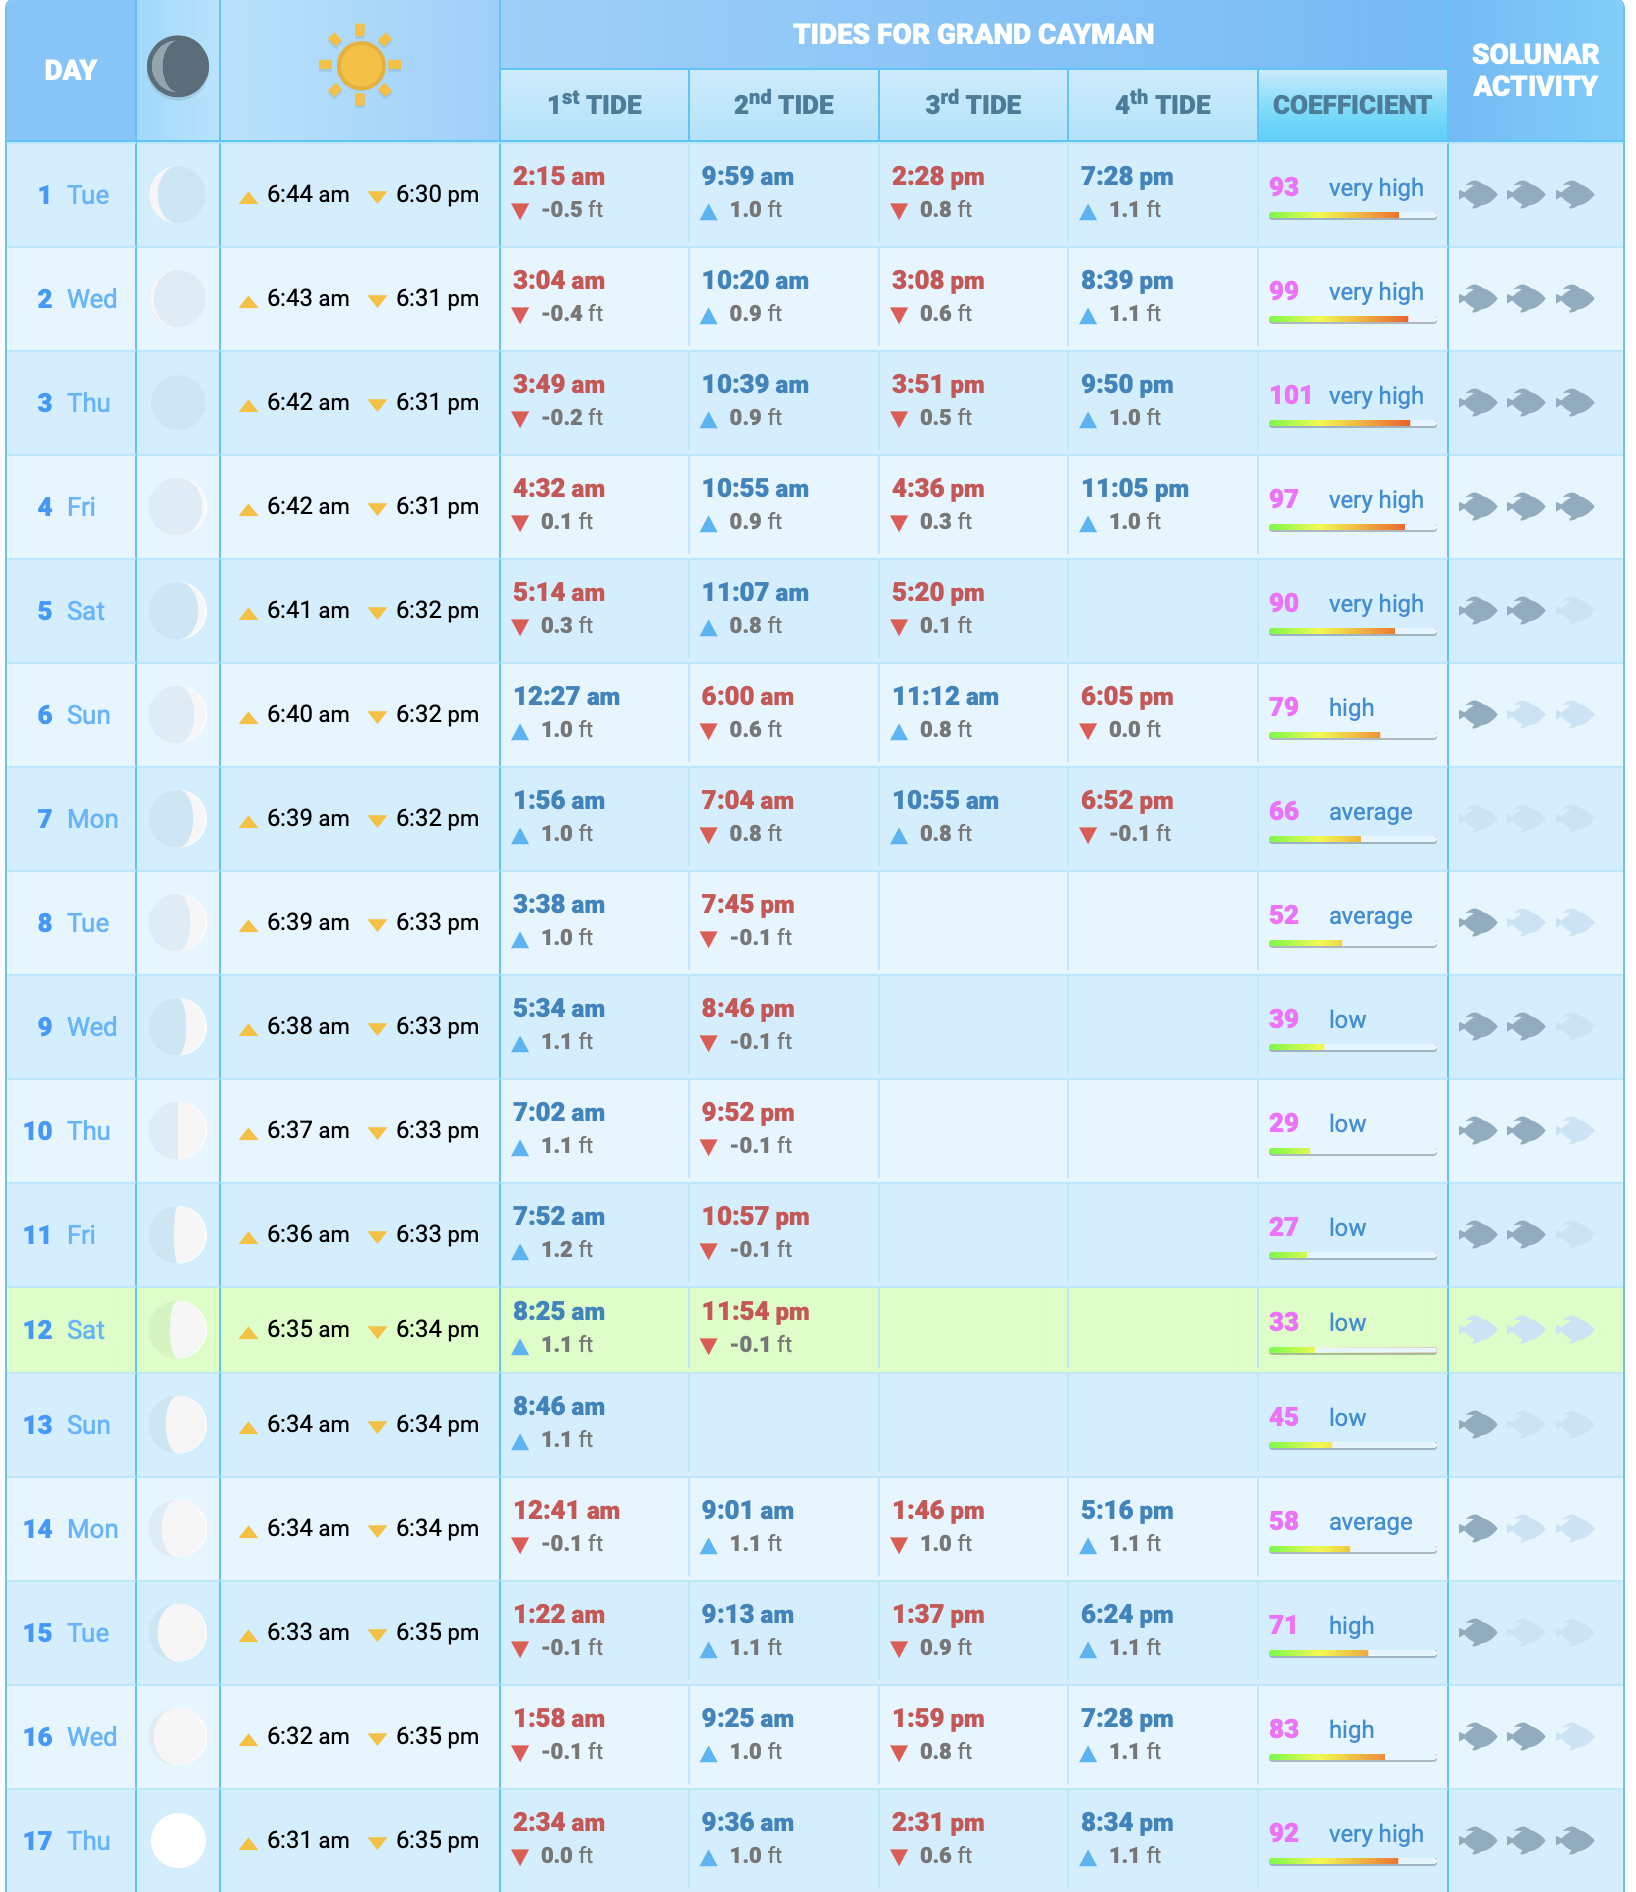Viewport: 1636px width, 1892px height.
Task: Click the solunar fish icons for 1 Tue
Action: tap(1526, 194)
